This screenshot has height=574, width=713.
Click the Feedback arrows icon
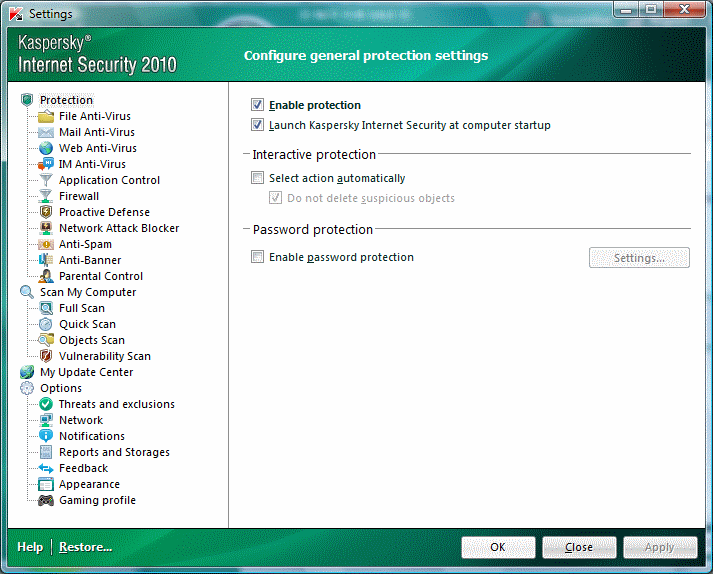45,468
